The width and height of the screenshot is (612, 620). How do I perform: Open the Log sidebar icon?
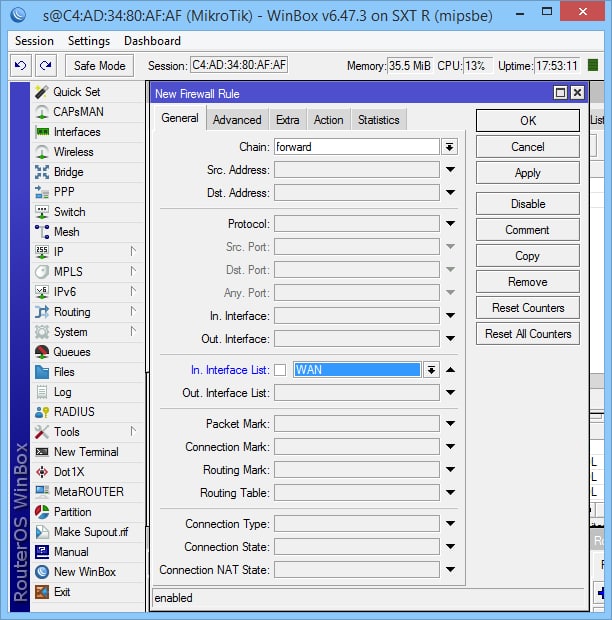click(42, 392)
